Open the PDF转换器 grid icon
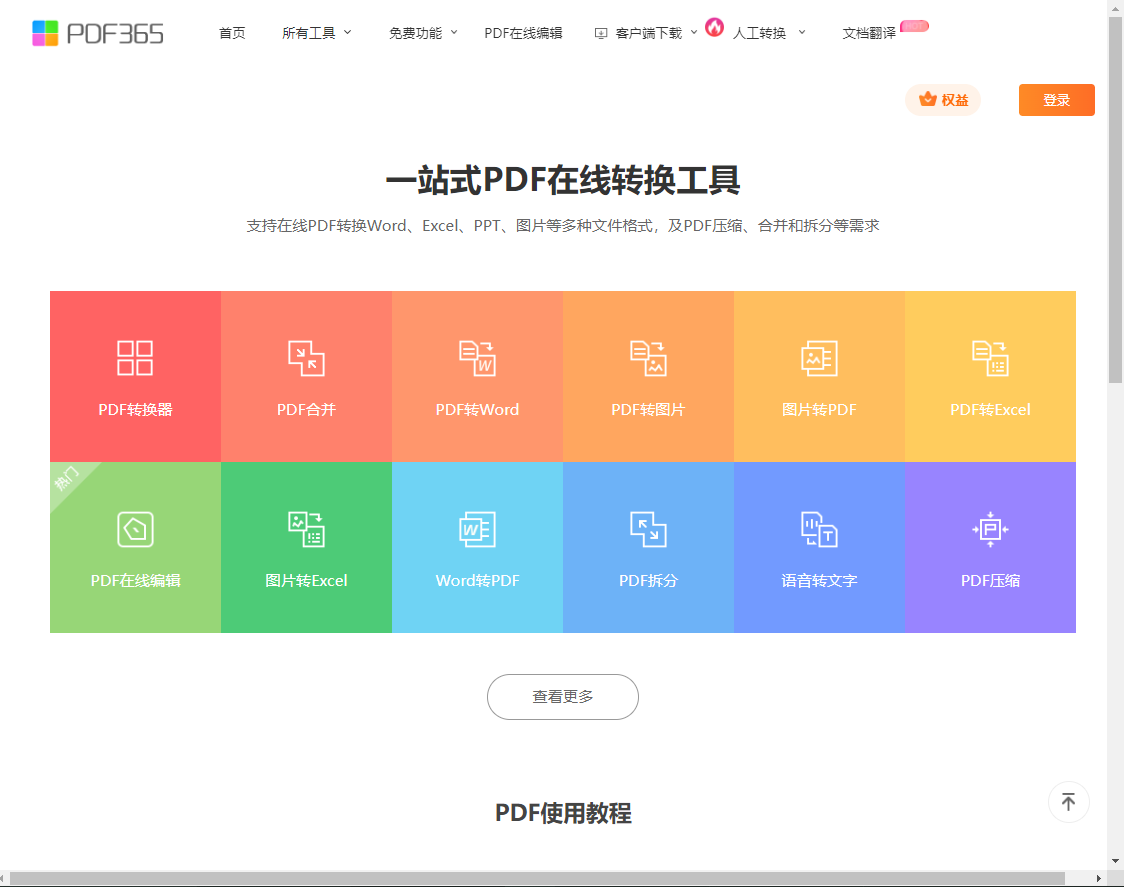1124x887 pixels. click(x=135, y=358)
